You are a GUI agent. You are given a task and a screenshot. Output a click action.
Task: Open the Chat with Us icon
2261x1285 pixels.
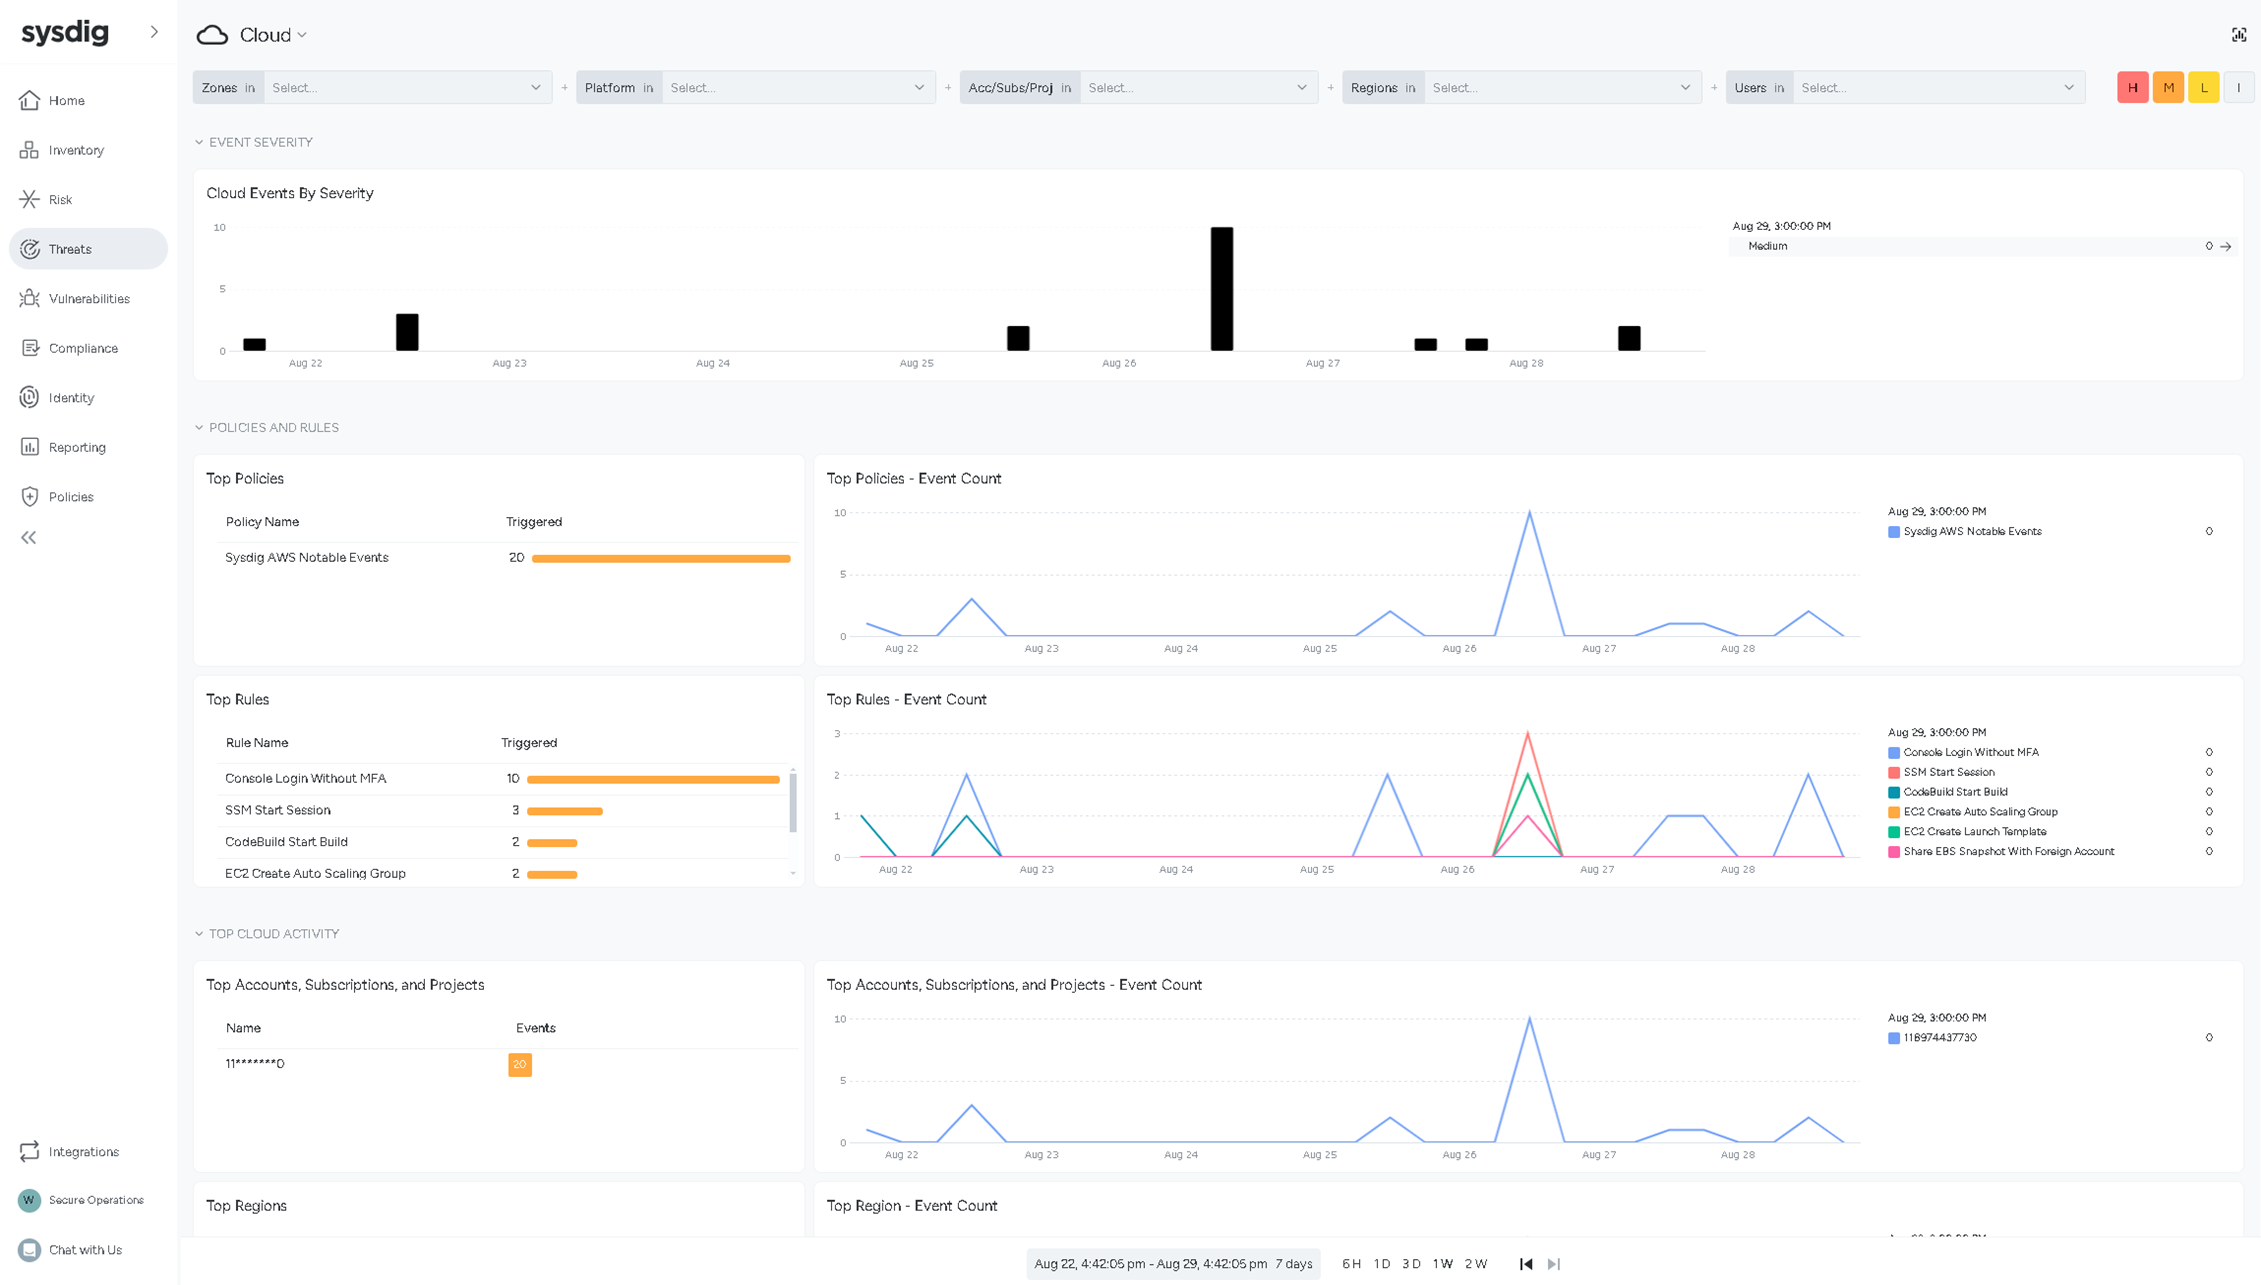[30, 1250]
